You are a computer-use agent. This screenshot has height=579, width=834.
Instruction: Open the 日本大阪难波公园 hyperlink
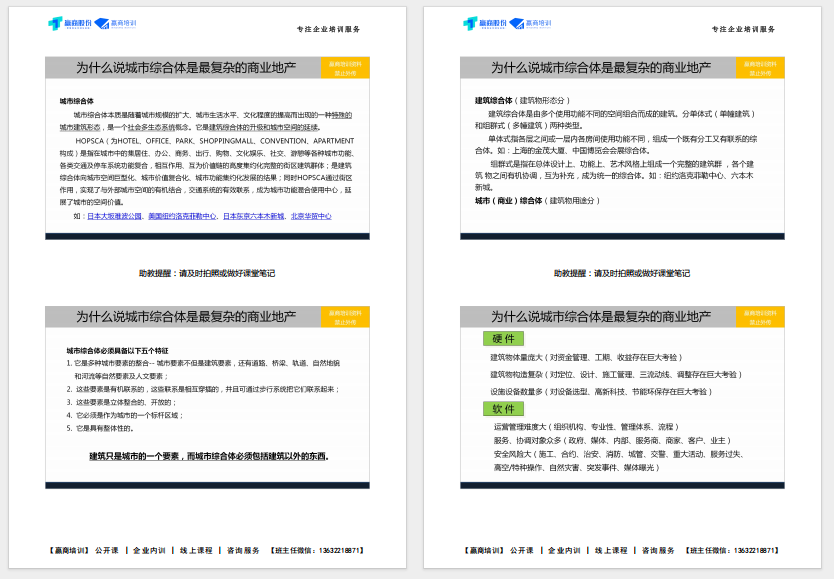click(x=114, y=216)
